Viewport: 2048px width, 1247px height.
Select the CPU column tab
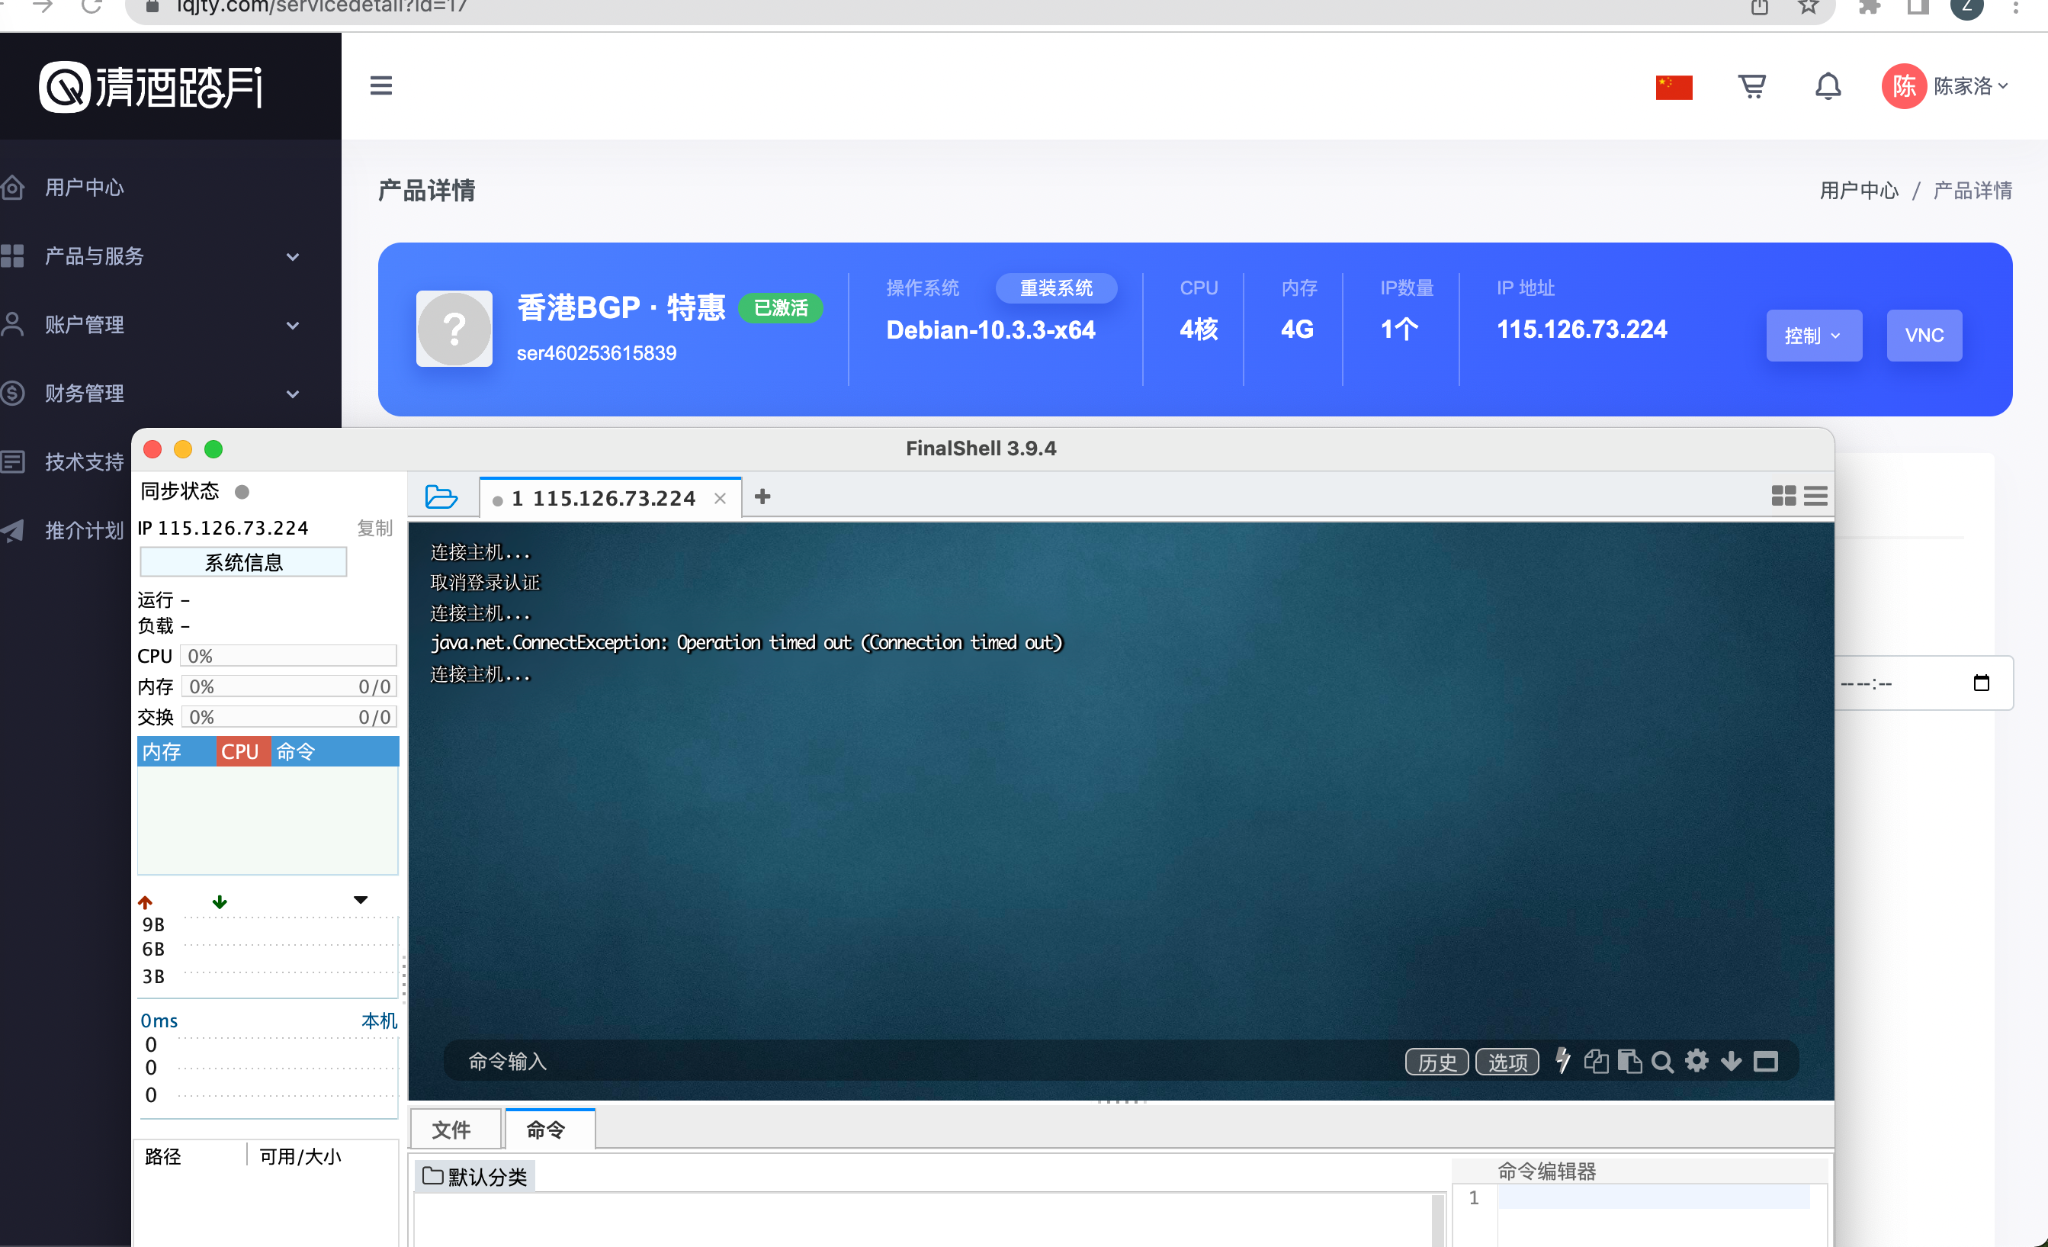(241, 752)
